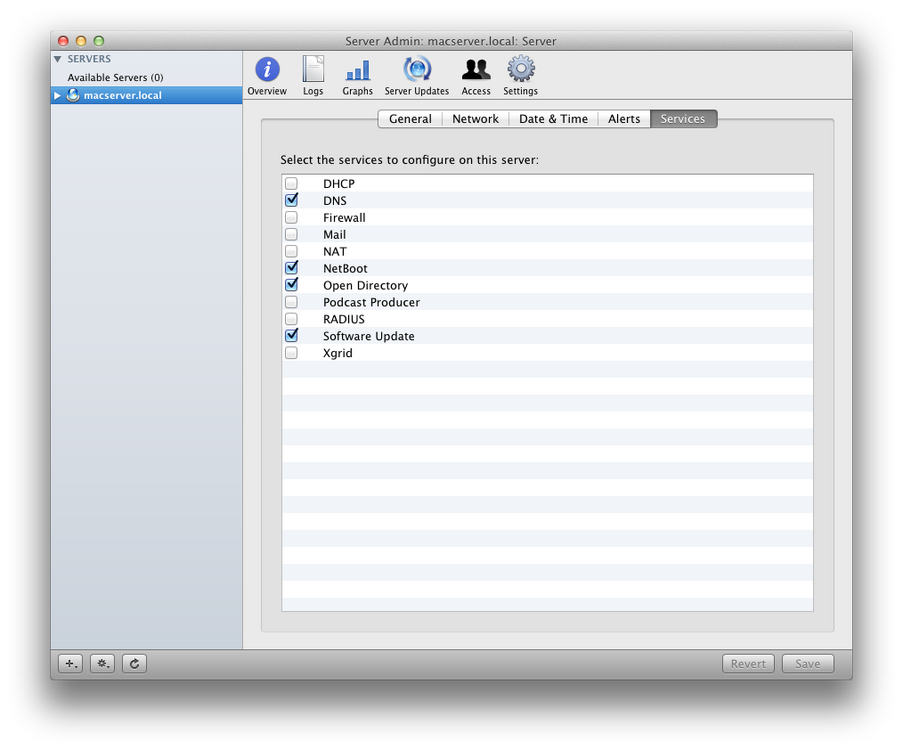Click the DHCP service label
Image resolution: width=903 pixels, height=750 pixels.
click(x=339, y=184)
